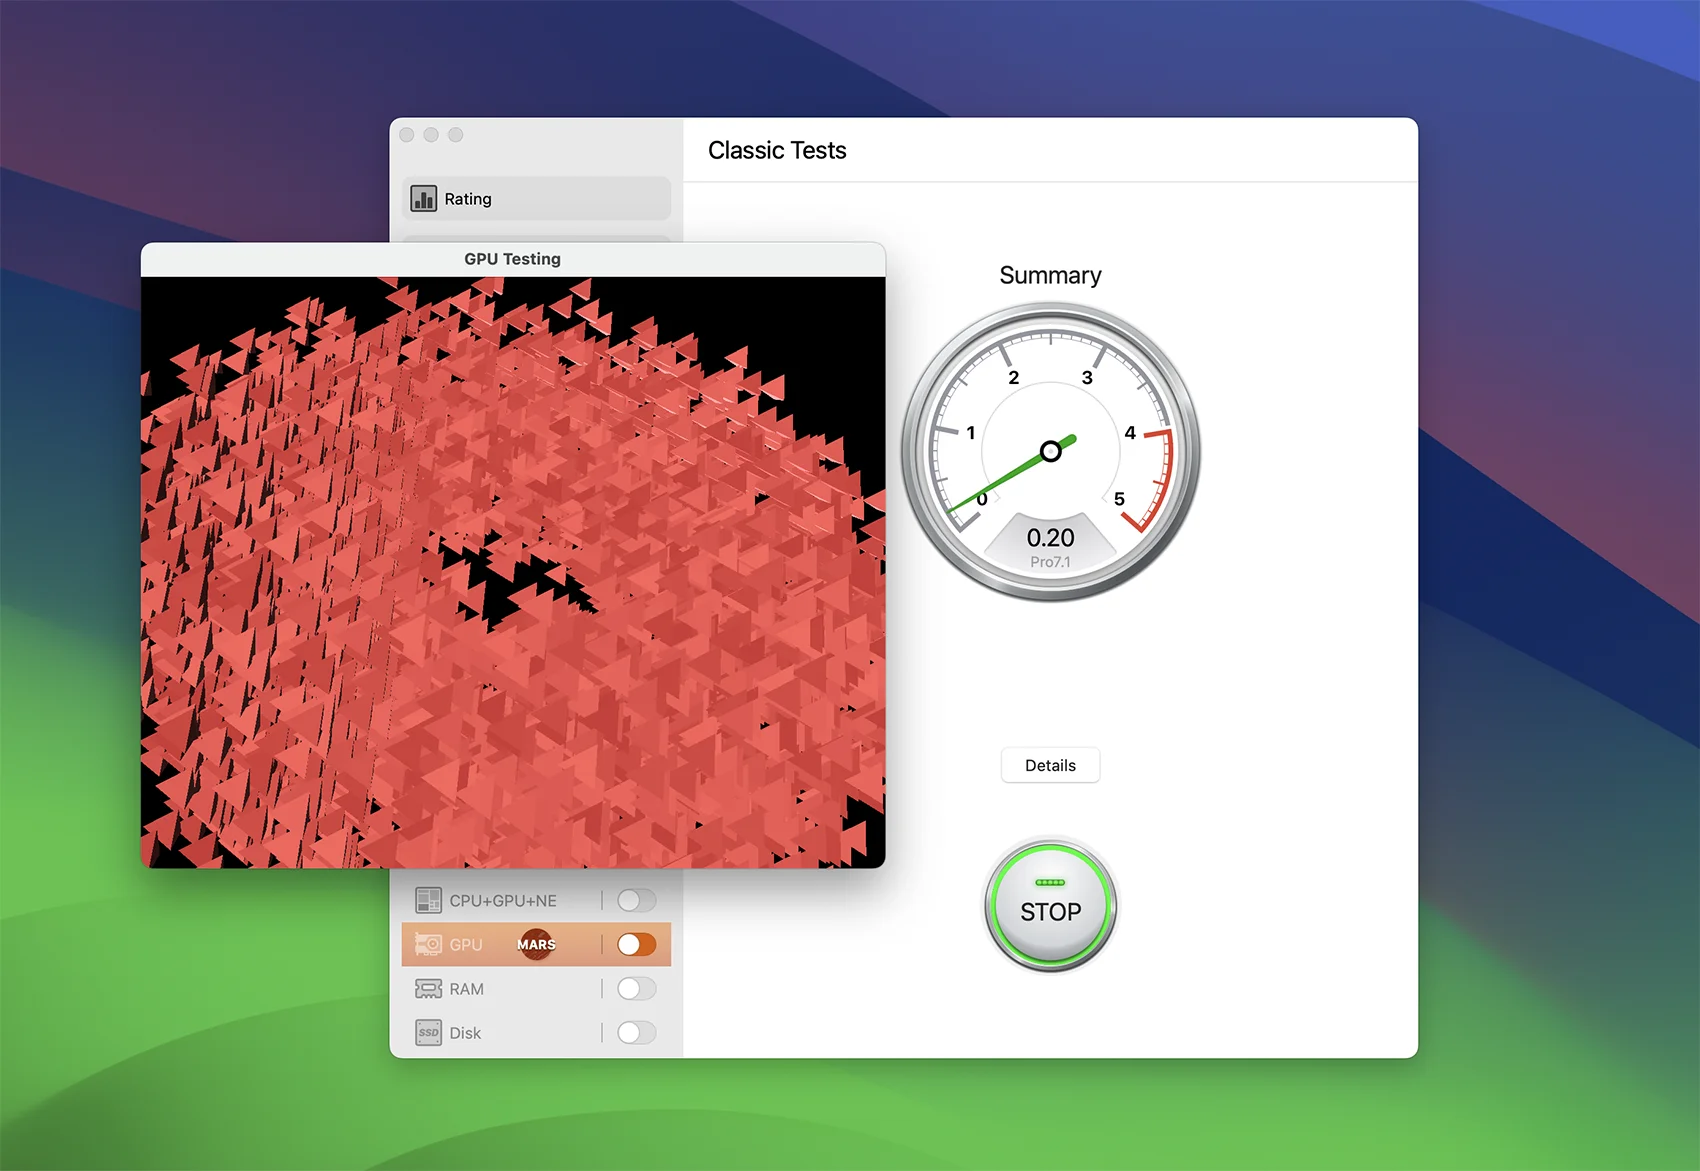Click the RAM module icon
Screen dimensions: 1700x1171
tap(428, 989)
